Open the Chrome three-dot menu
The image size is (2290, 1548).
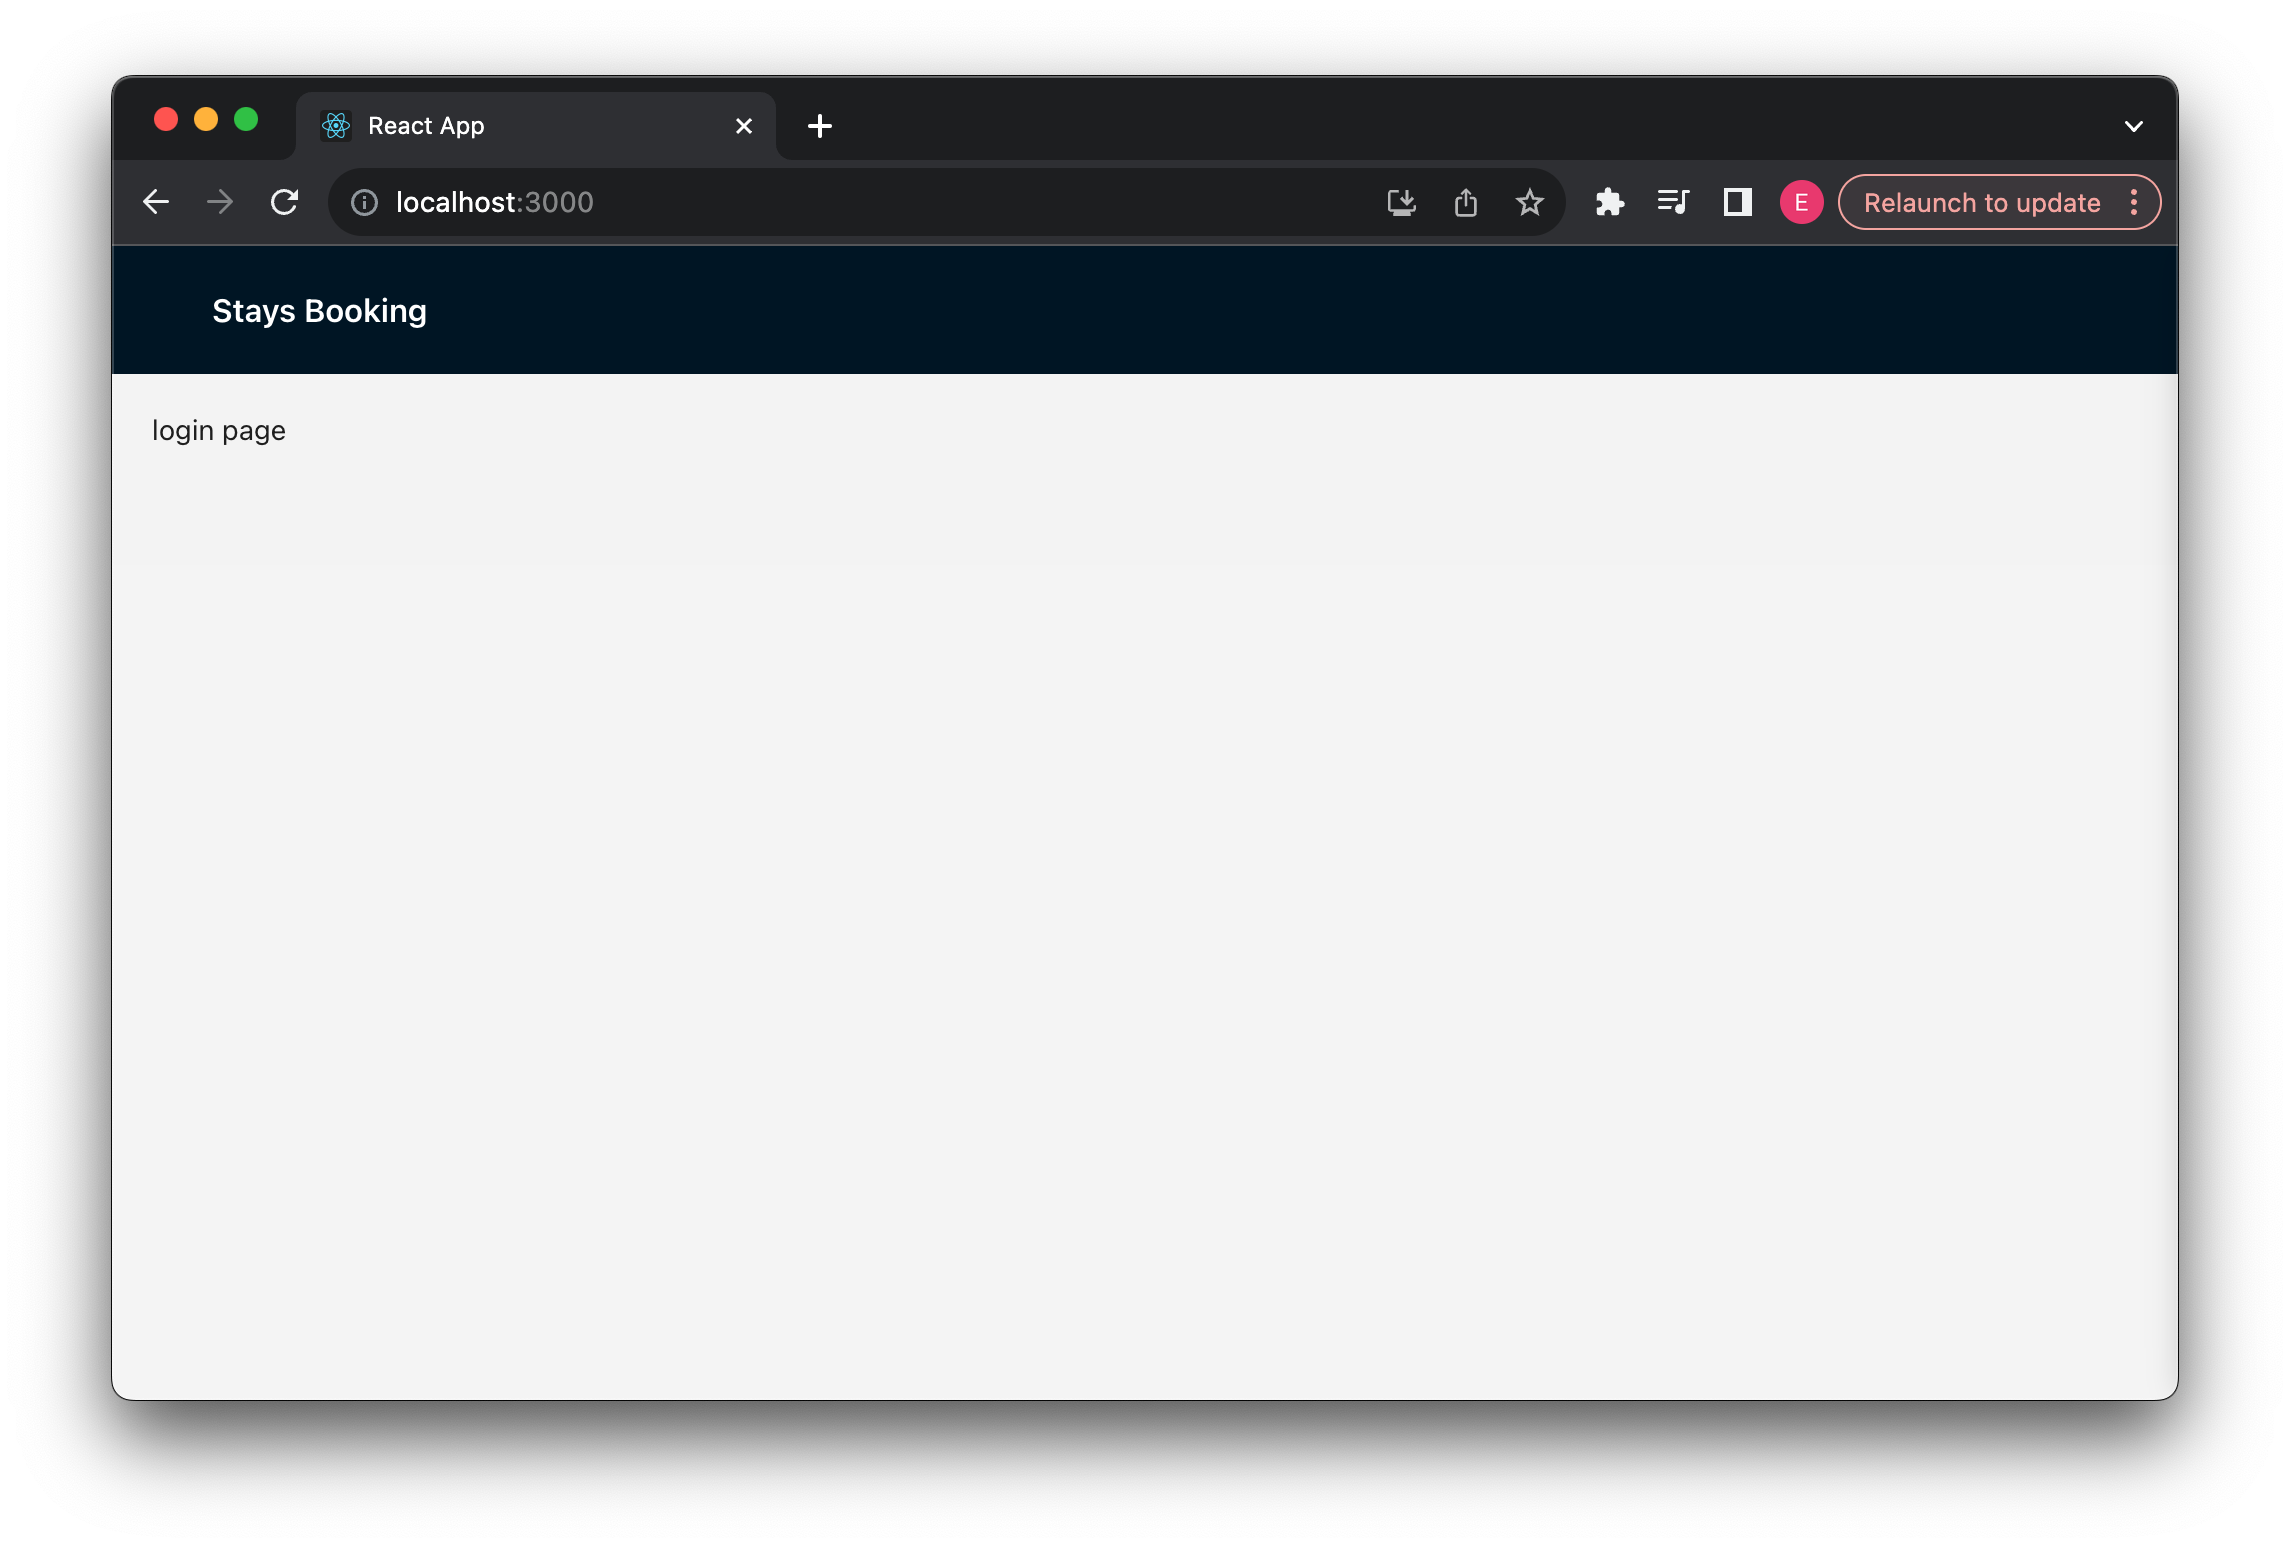[x=2135, y=201]
